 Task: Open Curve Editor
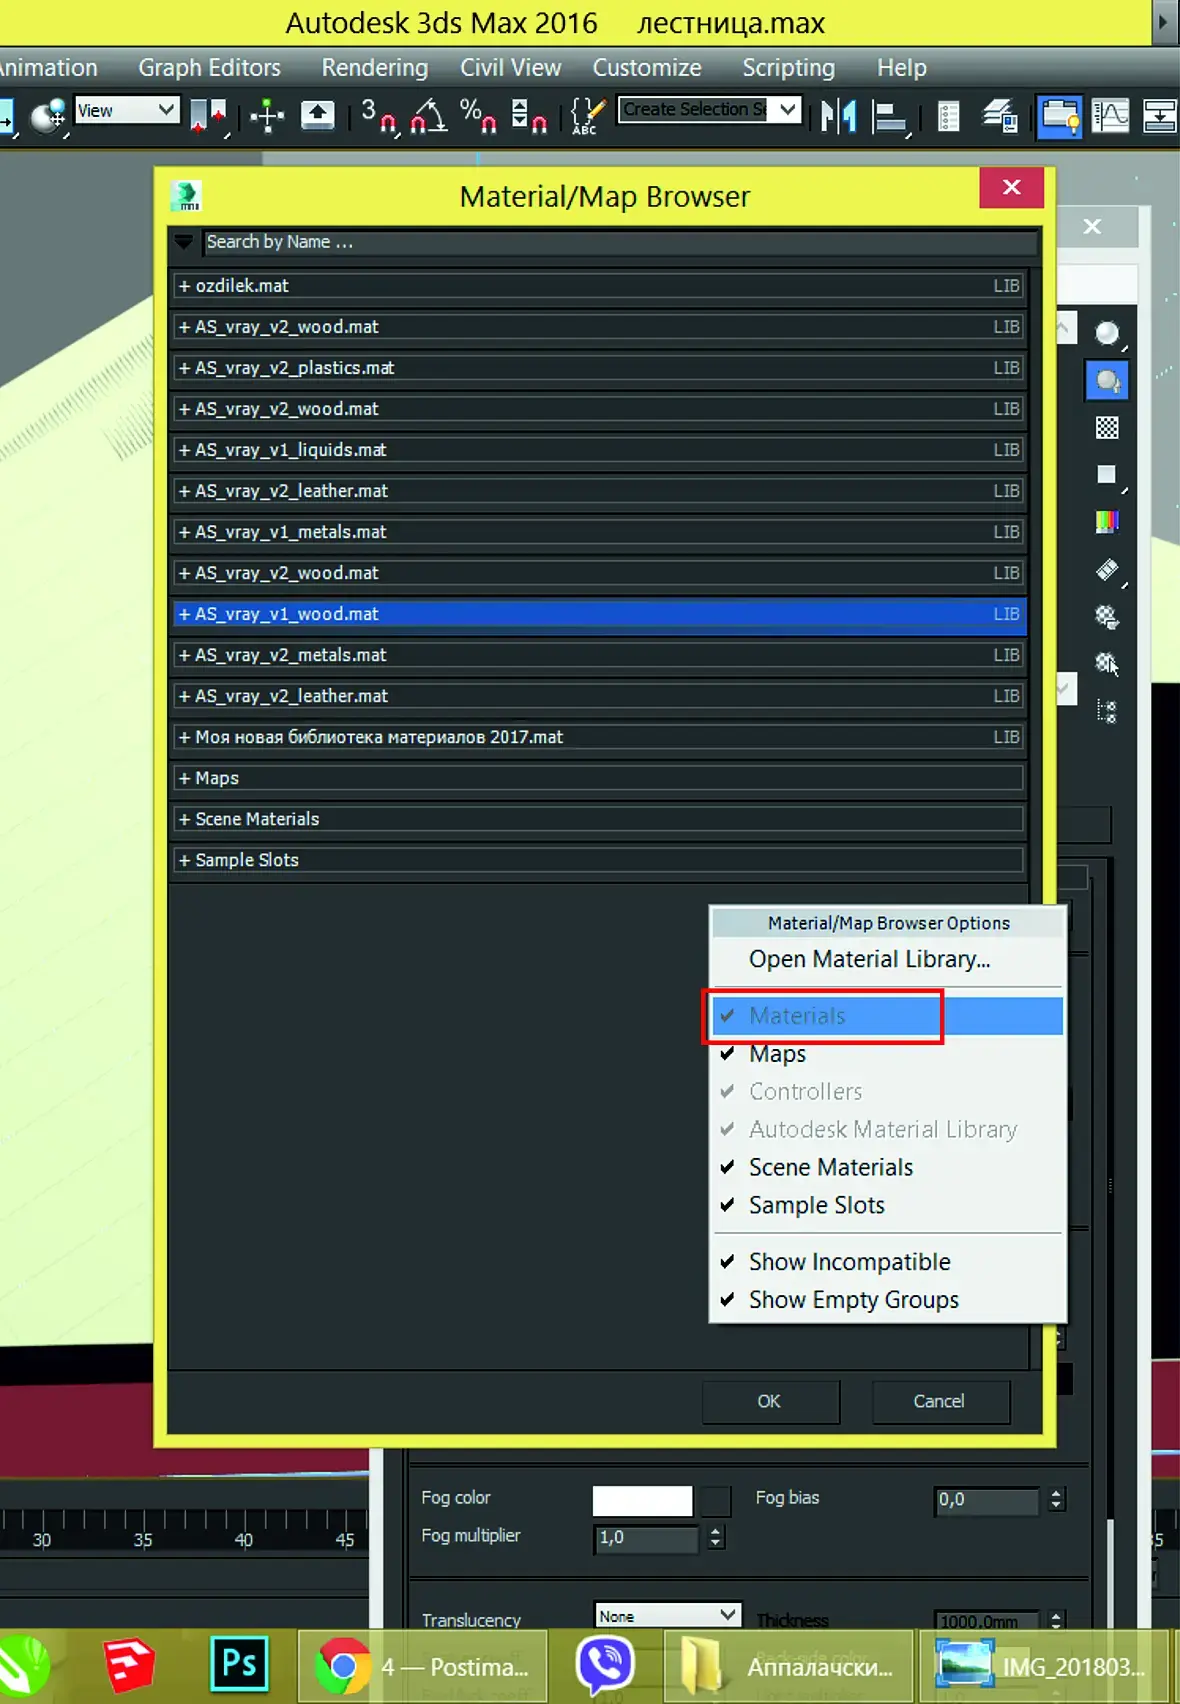1110,116
